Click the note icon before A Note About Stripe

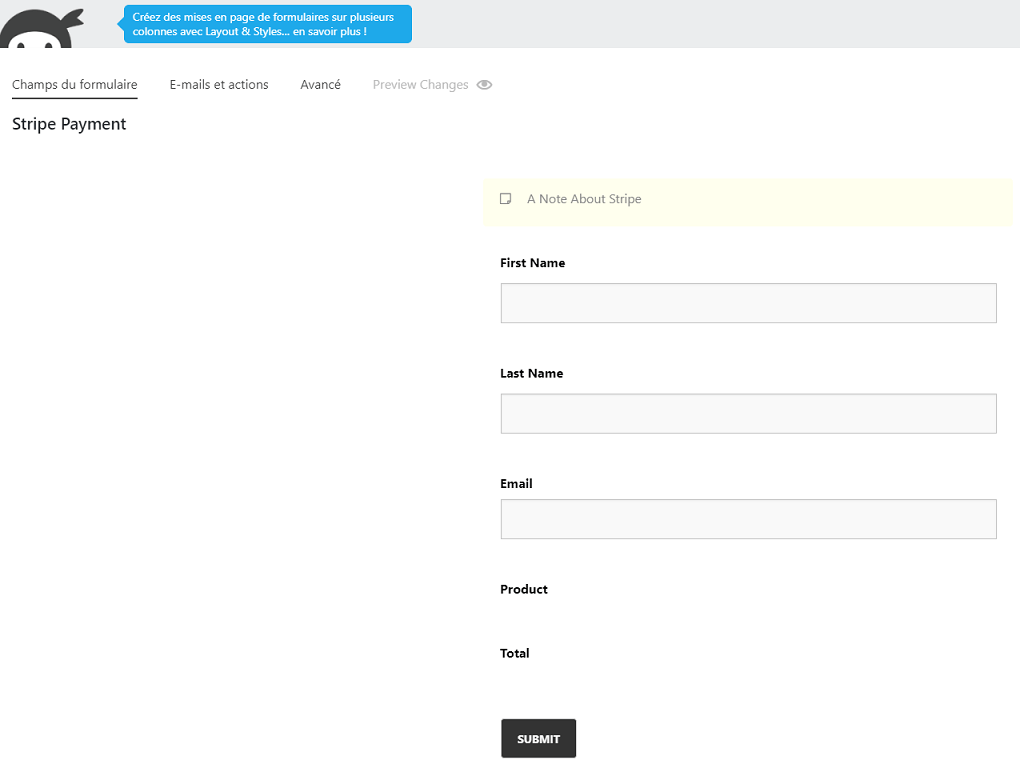505,198
